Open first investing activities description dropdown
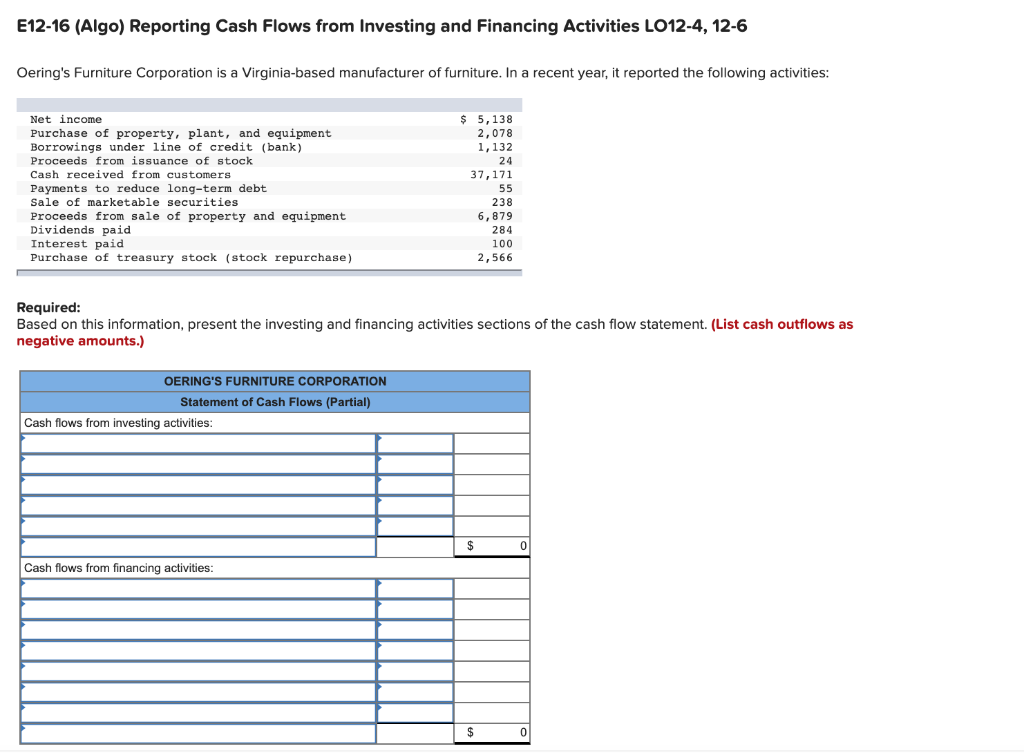This screenshot has width=1024, height=753. pyautogui.click(x=198, y=443)
